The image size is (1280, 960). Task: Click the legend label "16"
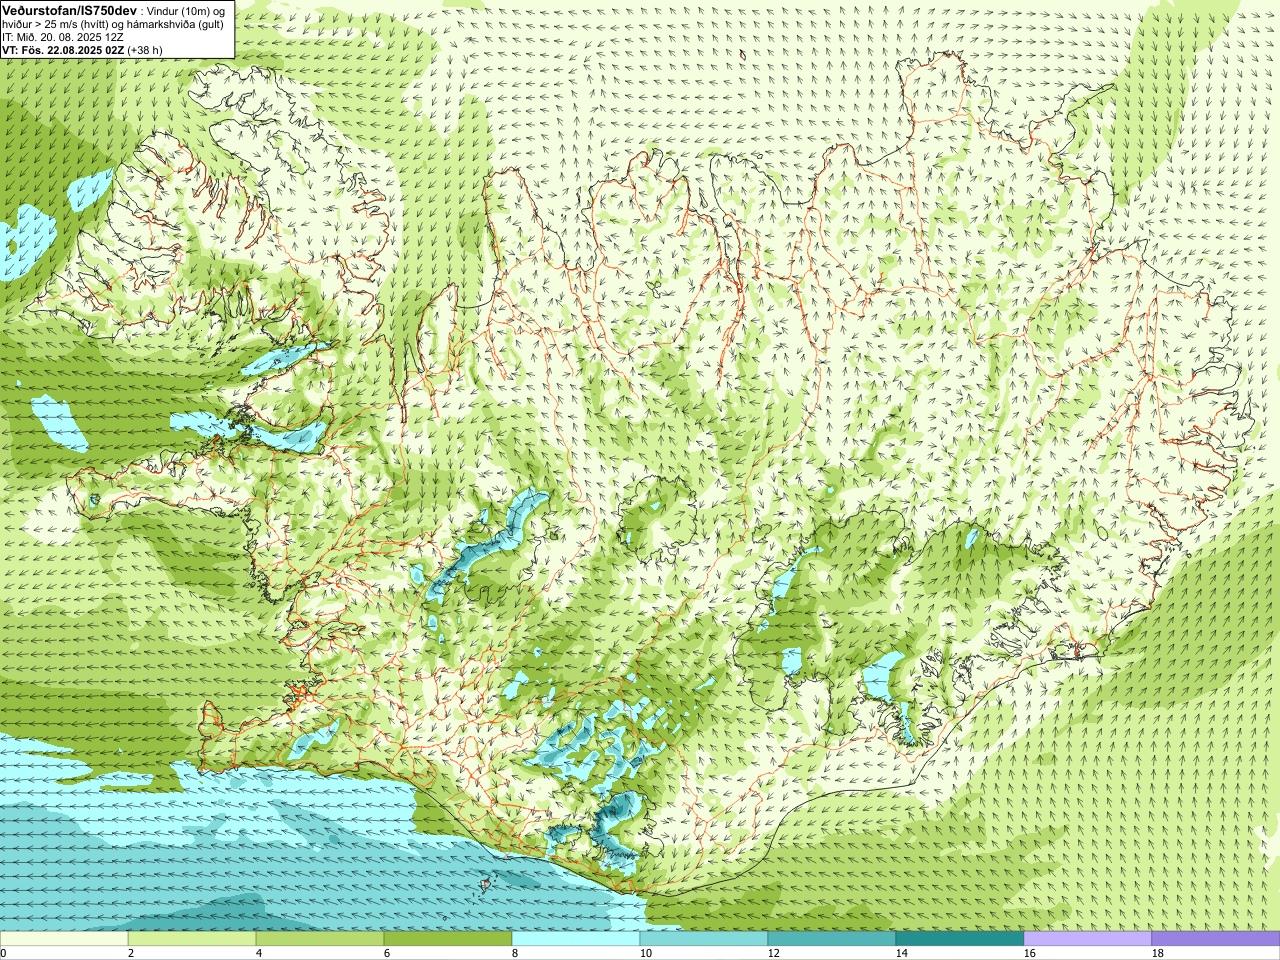click(x=1030, y=953)
